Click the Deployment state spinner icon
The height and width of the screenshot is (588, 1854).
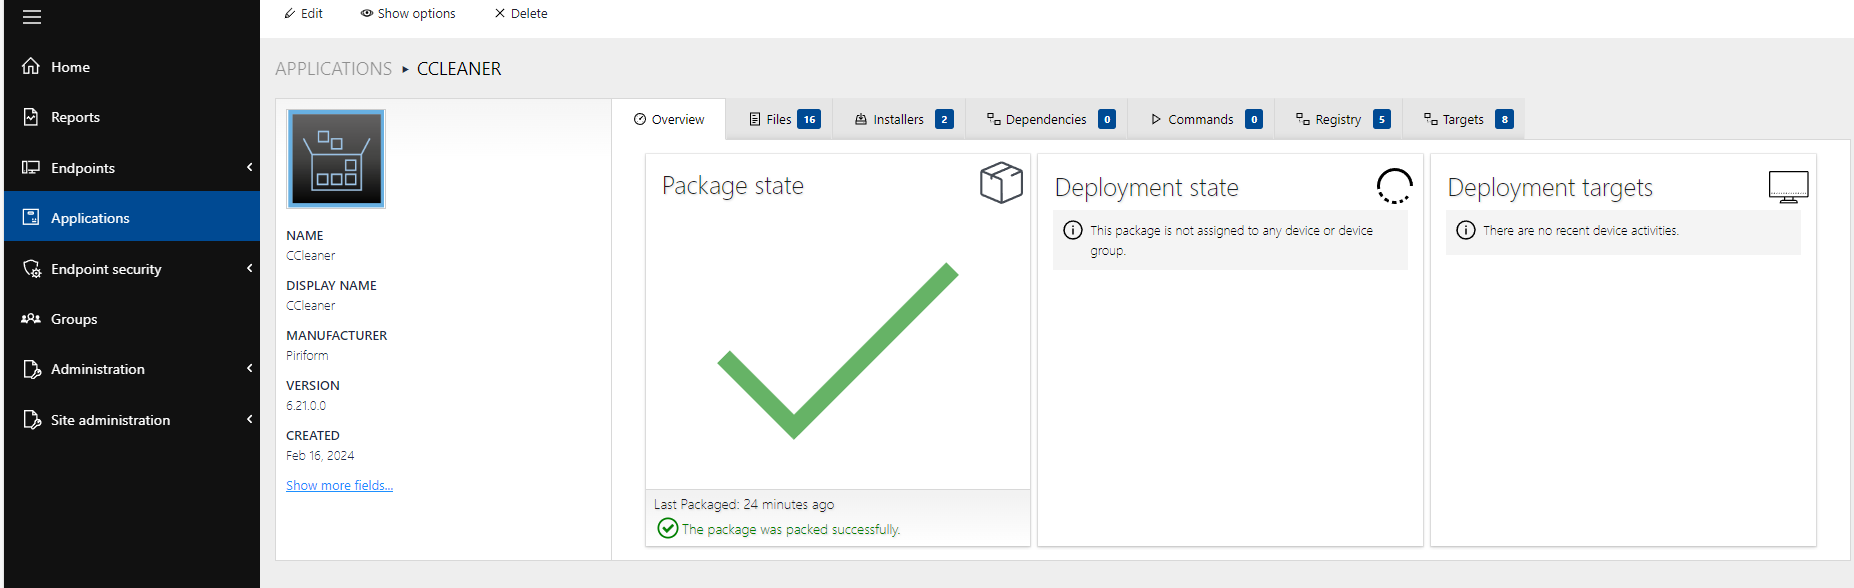click(1394, 186)
